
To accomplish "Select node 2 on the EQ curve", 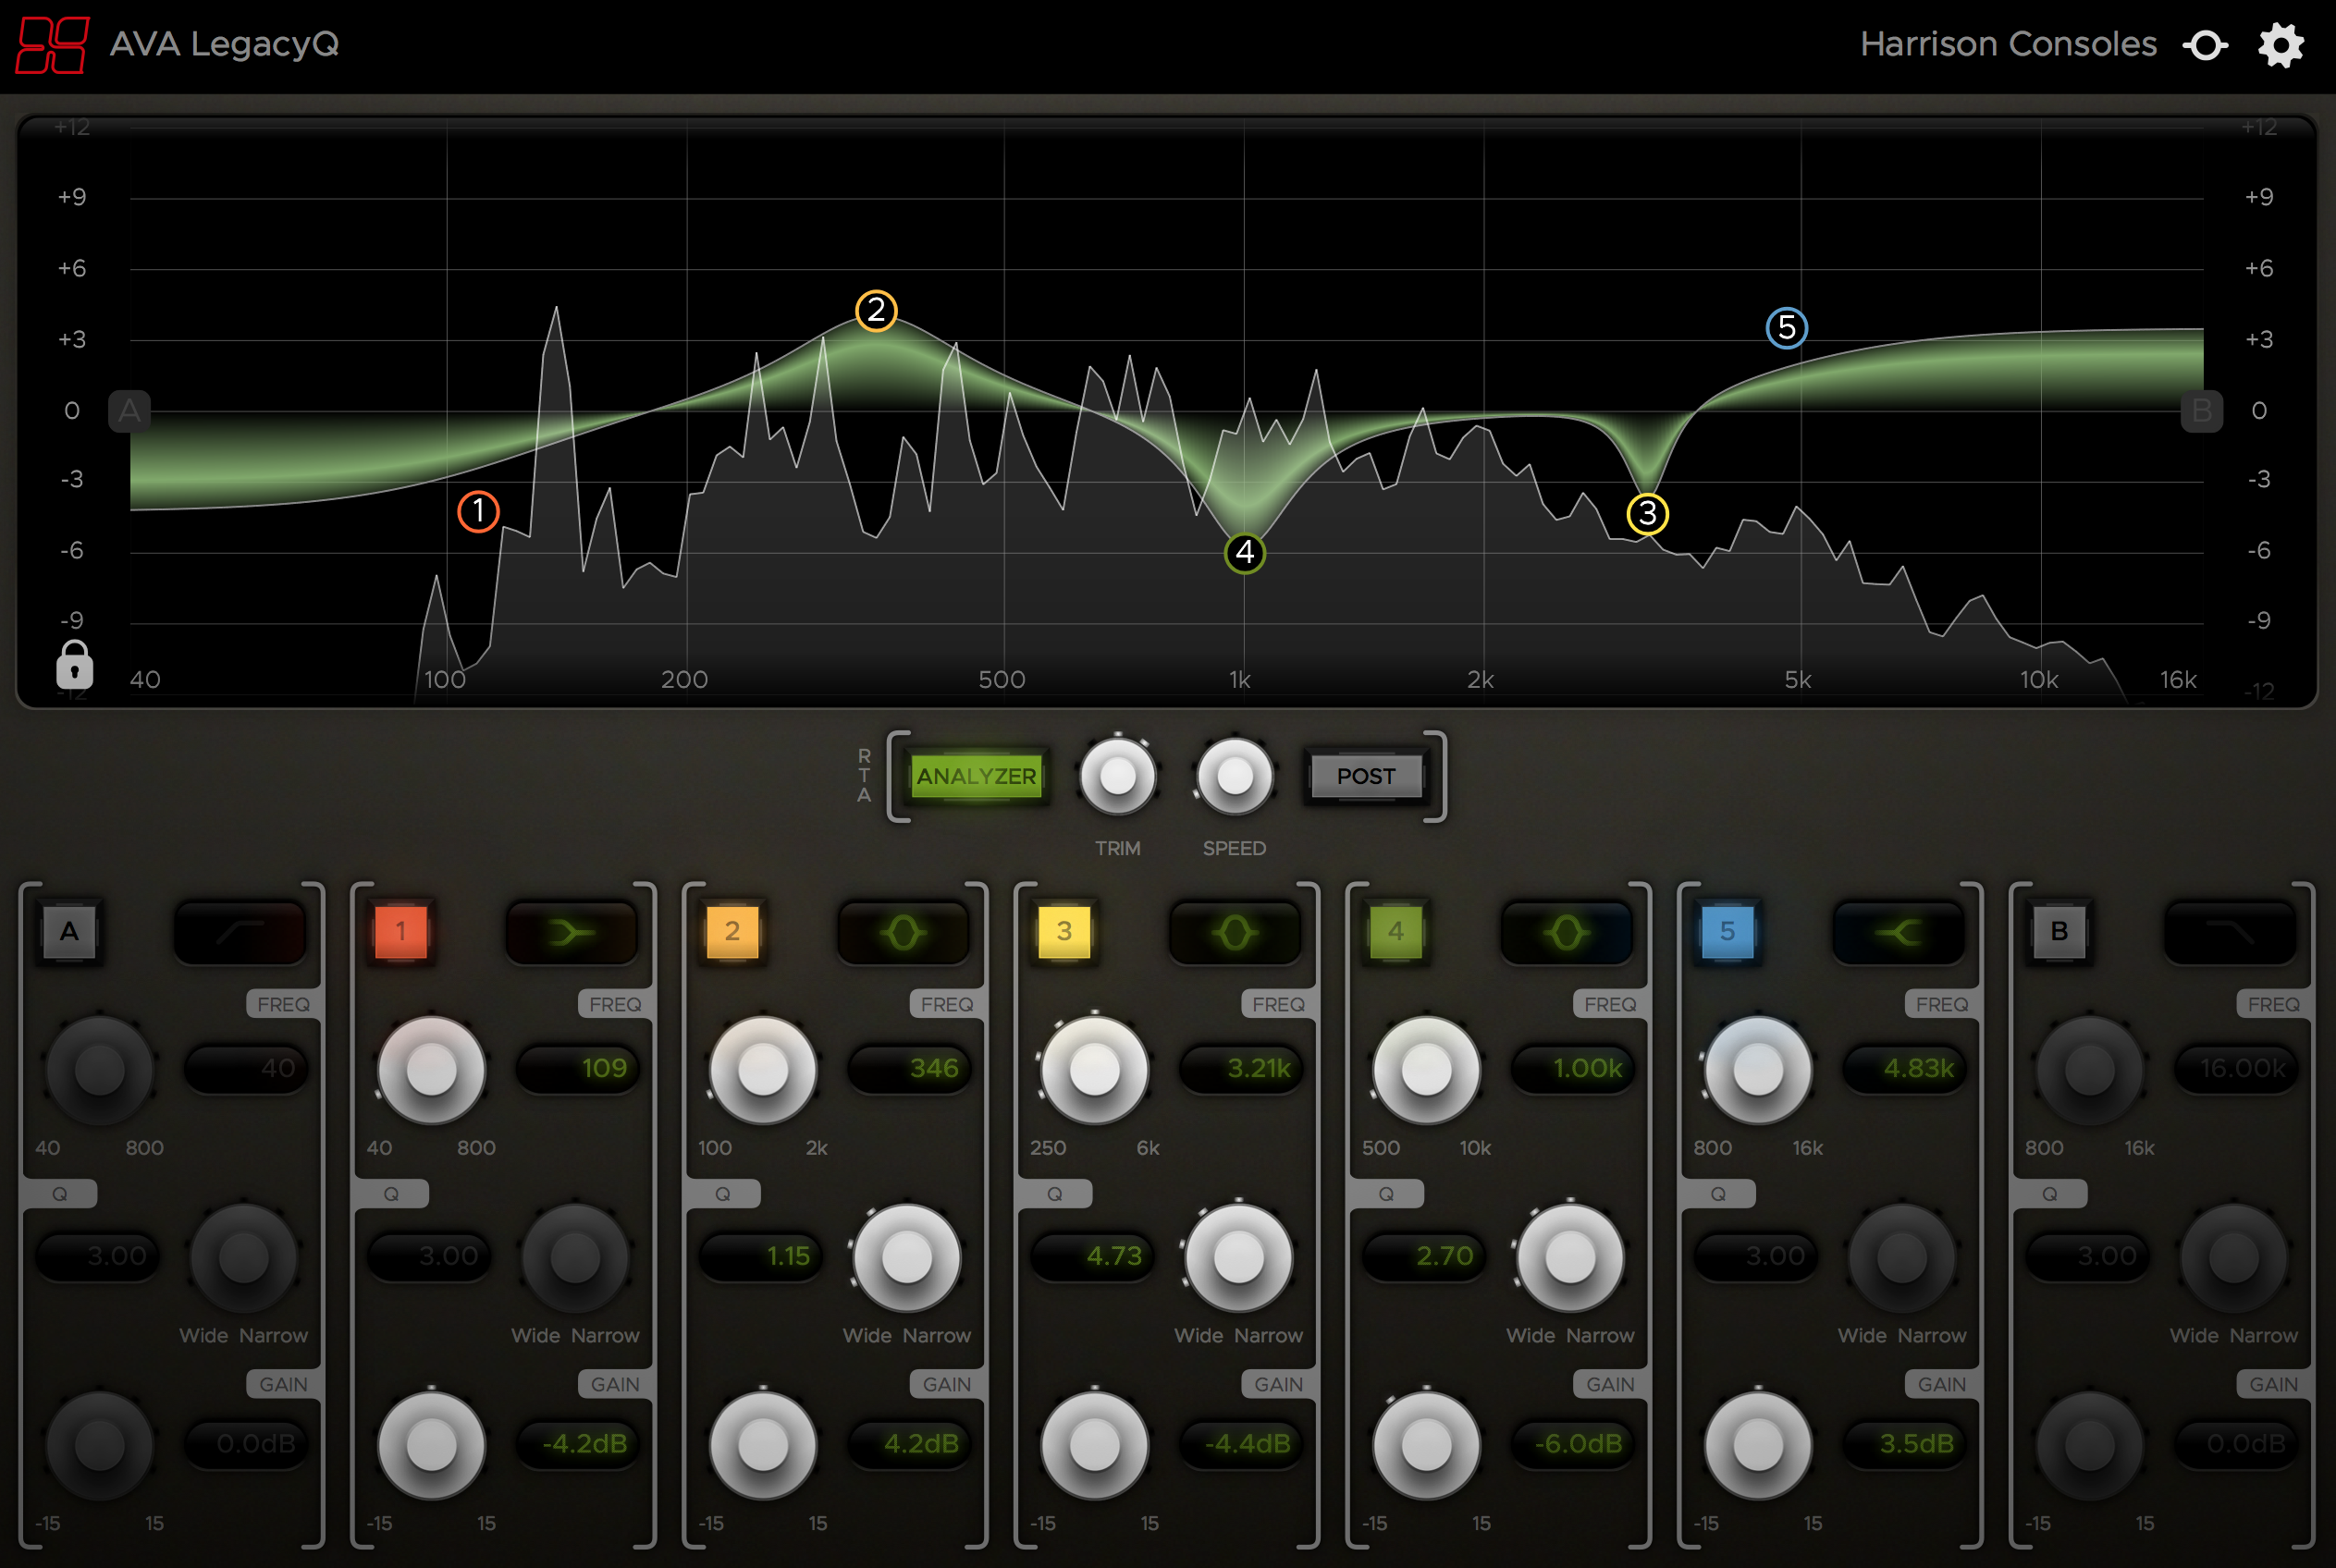I will [876, 310].
